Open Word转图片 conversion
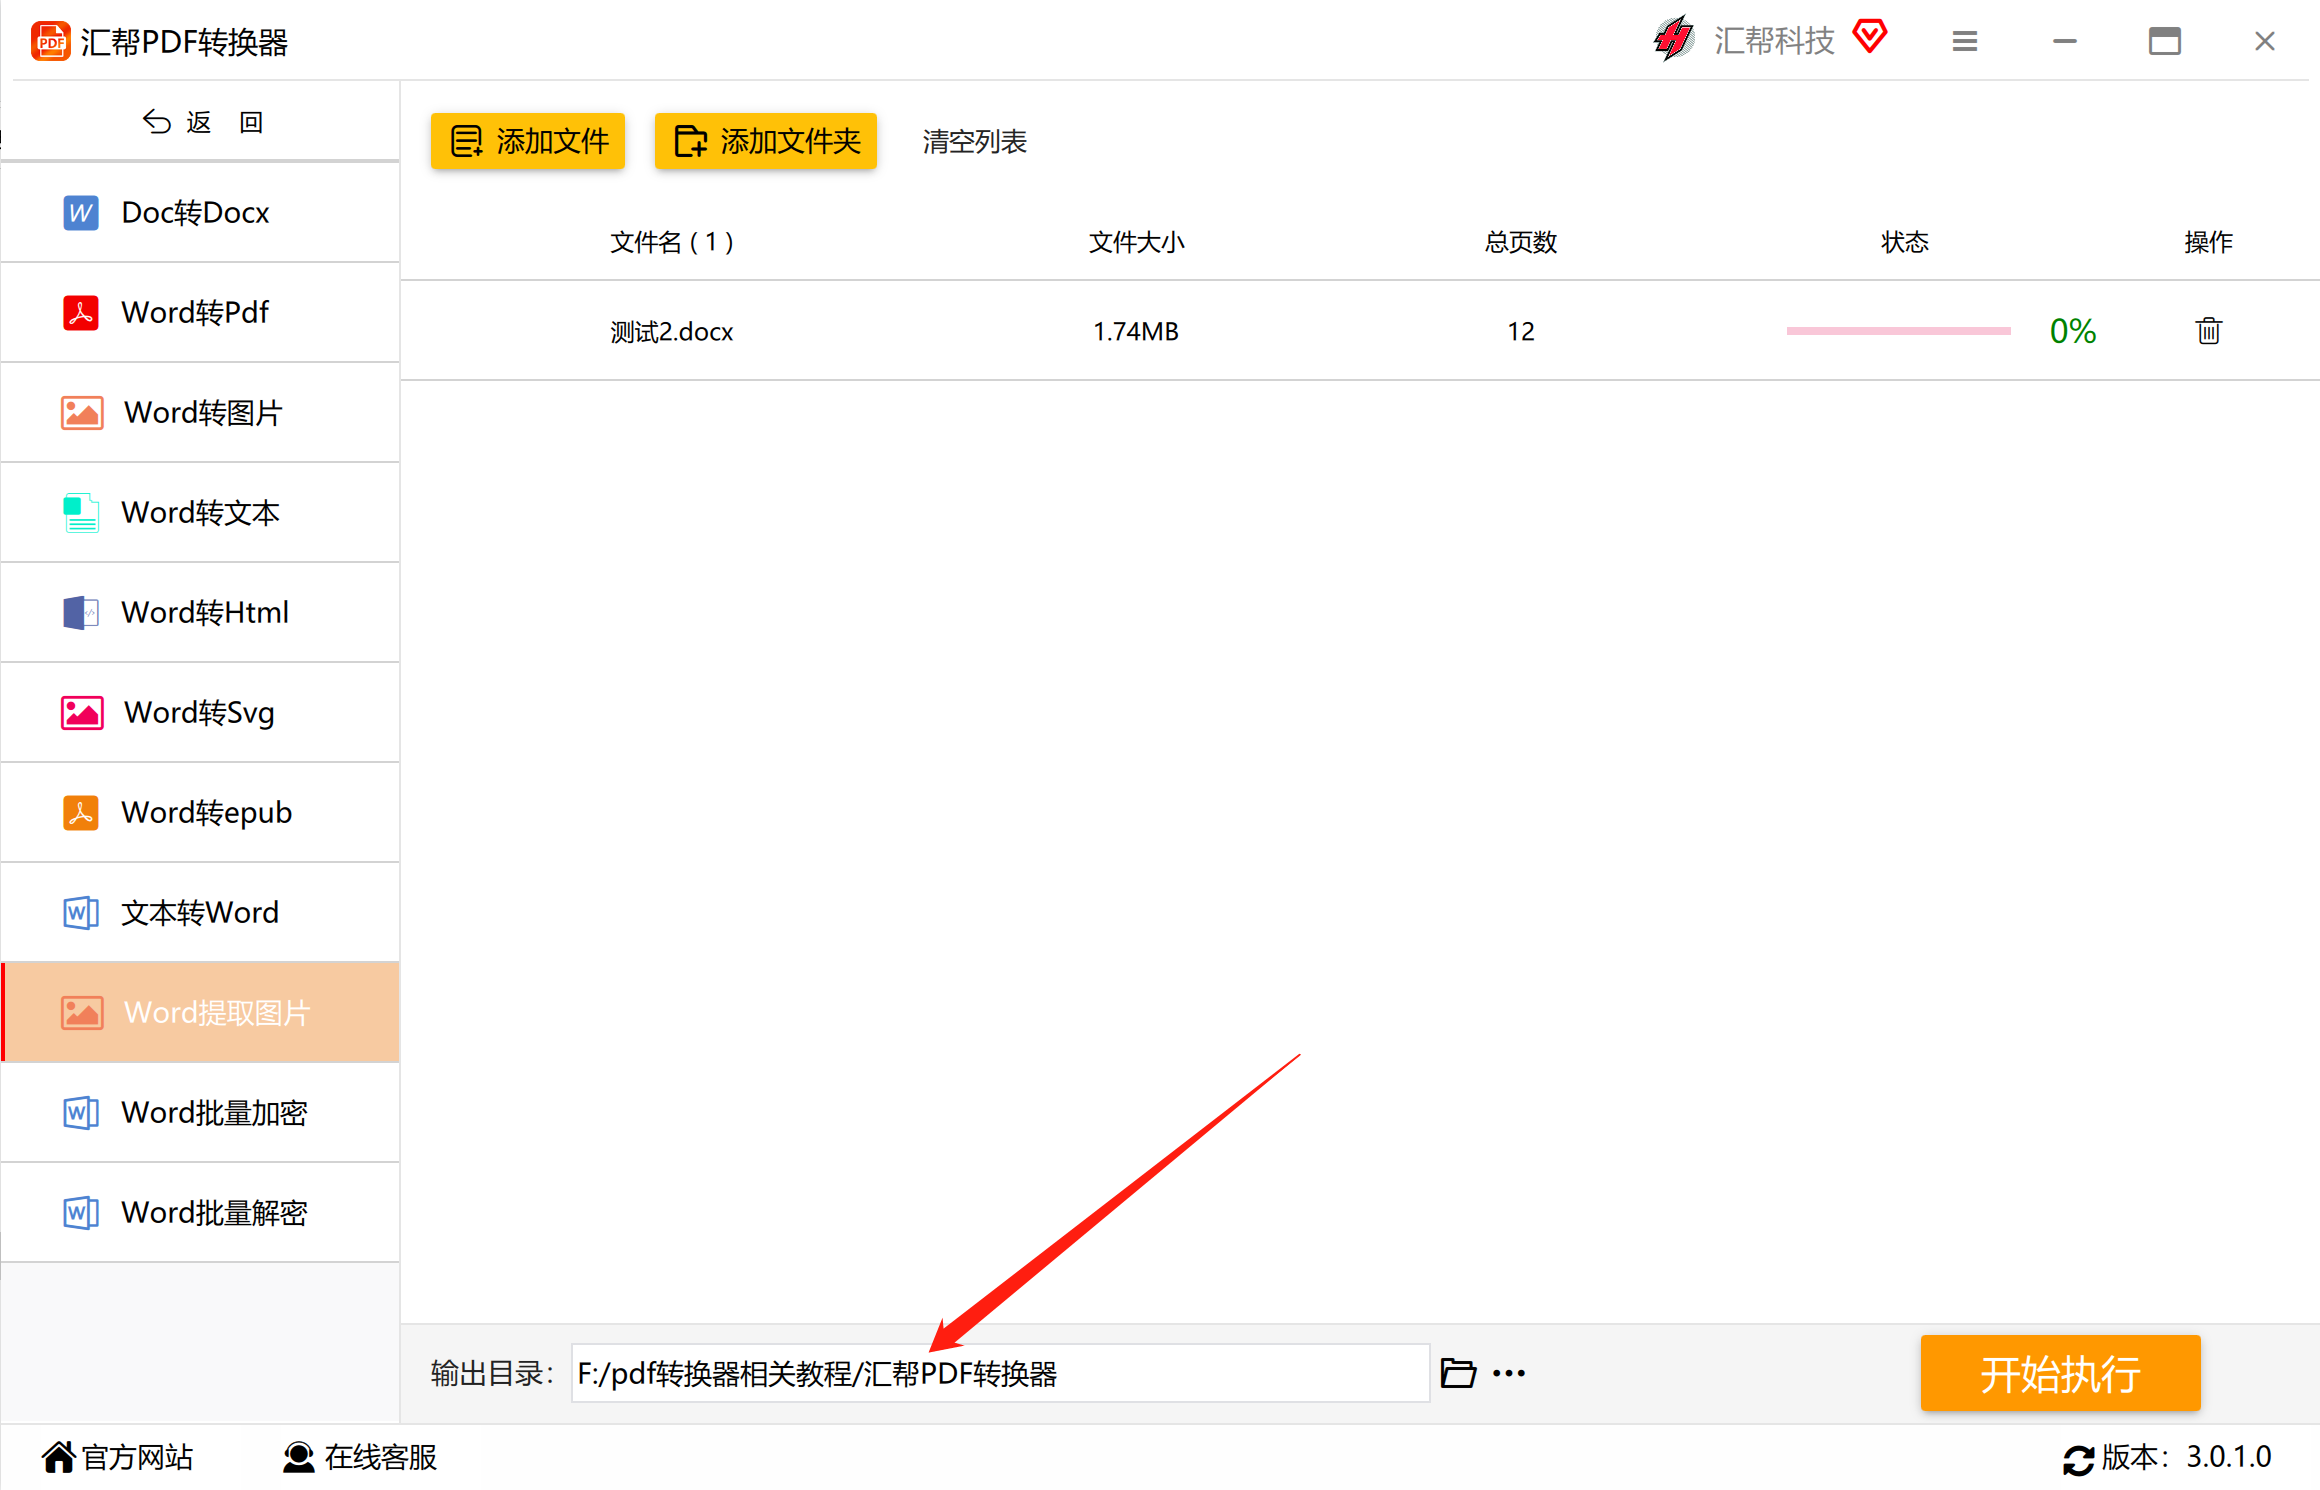The width and height of the screenshot is (2320, 1490). (200, 412)
